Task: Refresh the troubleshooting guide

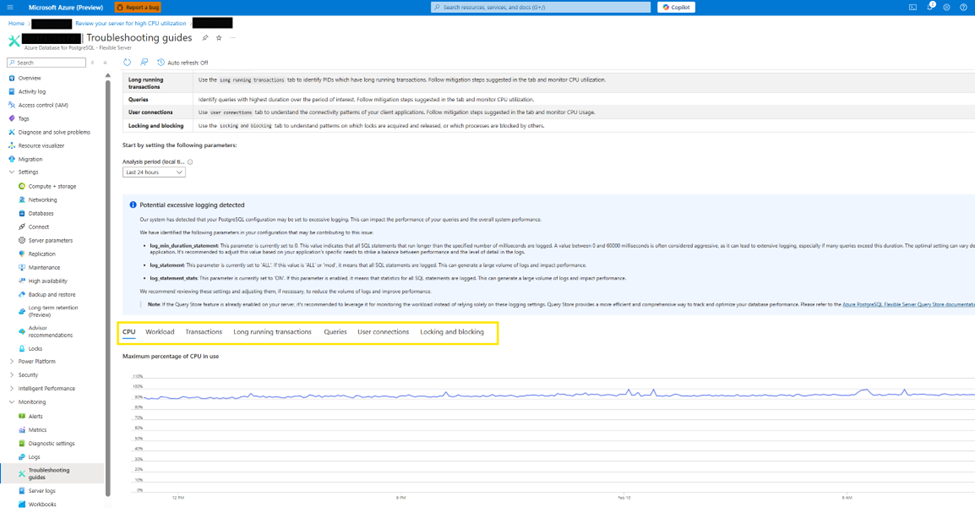Action: [127, 62]
